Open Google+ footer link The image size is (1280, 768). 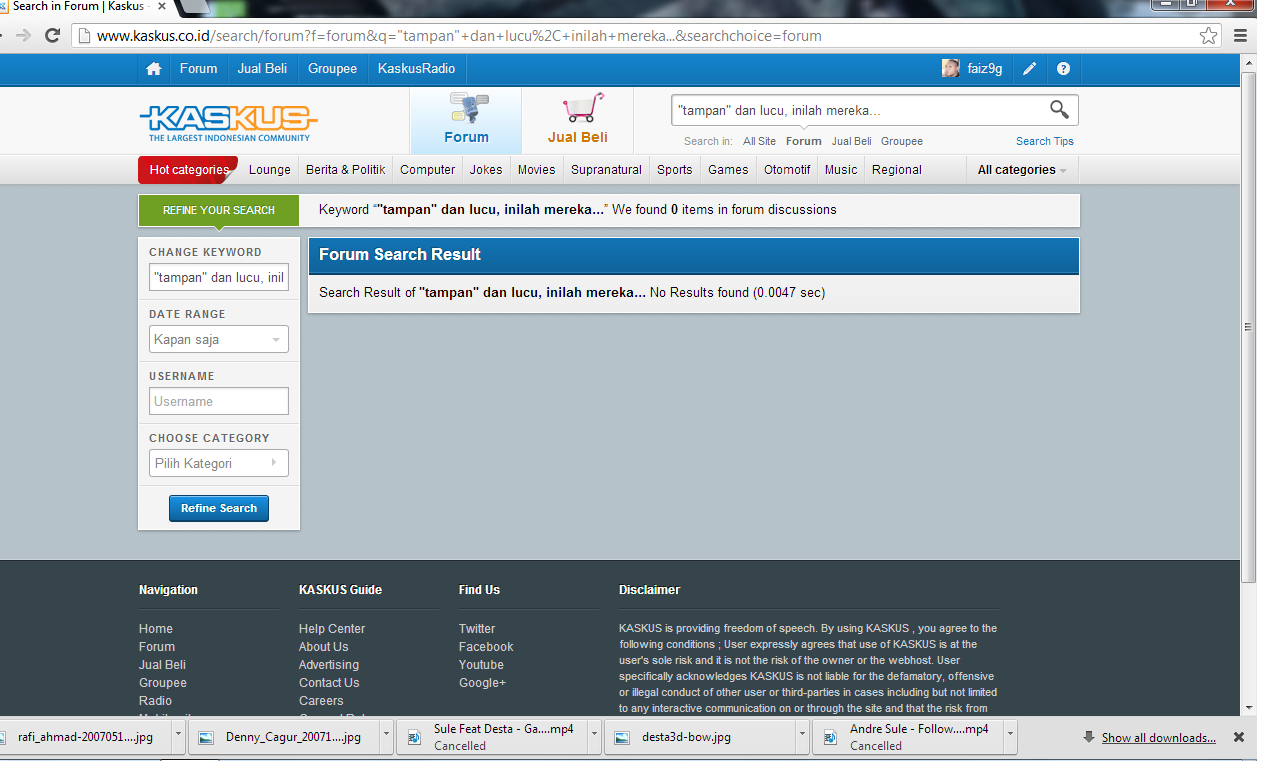(483, 683)
